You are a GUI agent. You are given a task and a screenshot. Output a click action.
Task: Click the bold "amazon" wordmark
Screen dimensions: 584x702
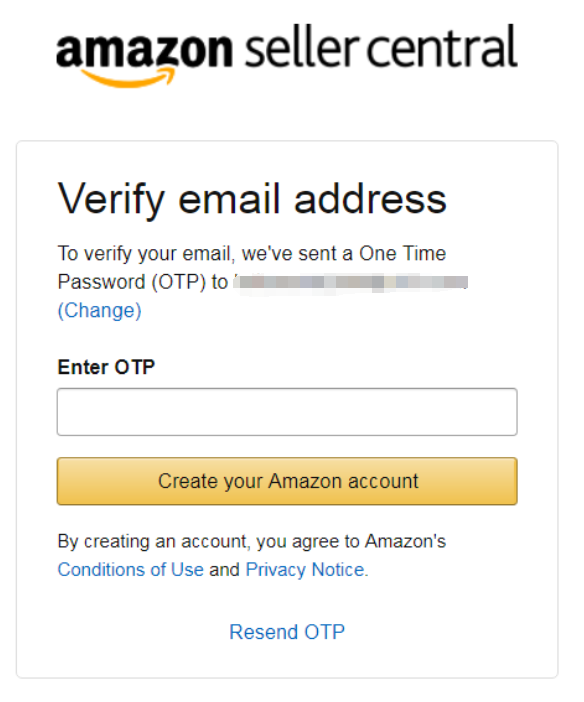(144, 51)
